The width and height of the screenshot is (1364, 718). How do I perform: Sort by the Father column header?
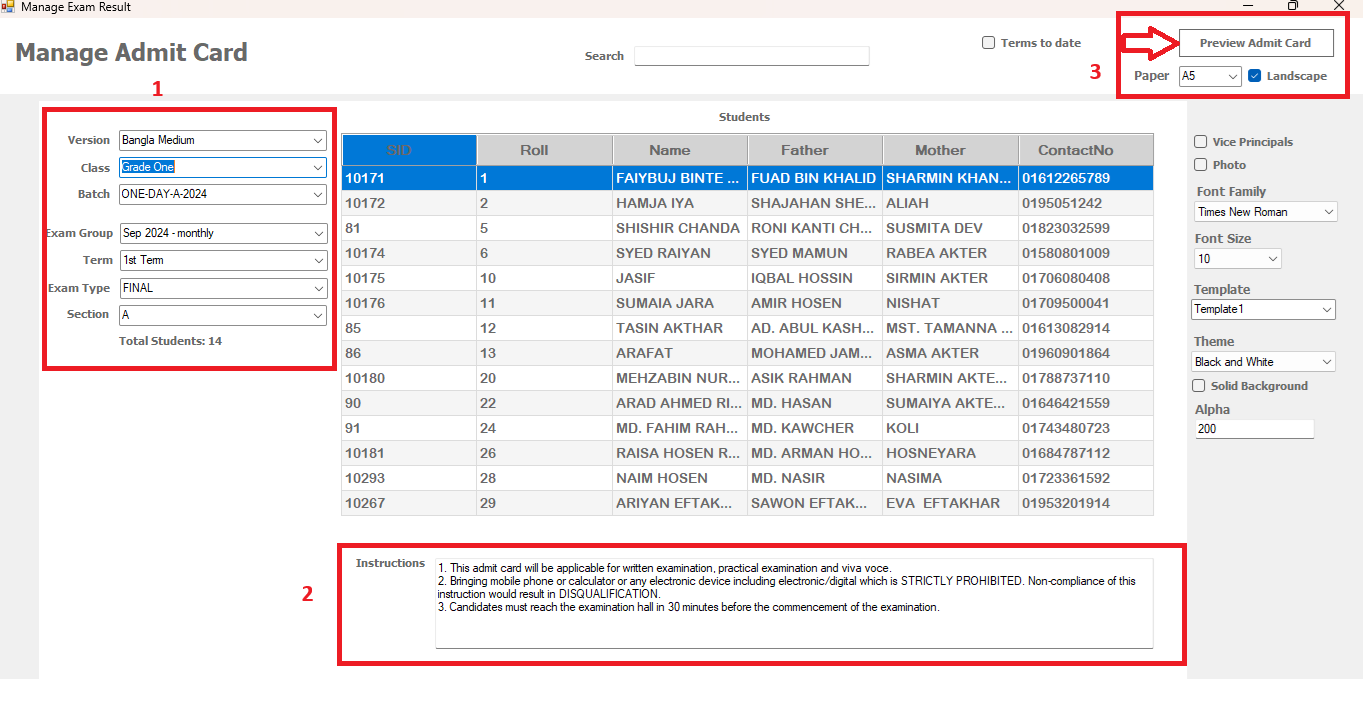(815, 150)
